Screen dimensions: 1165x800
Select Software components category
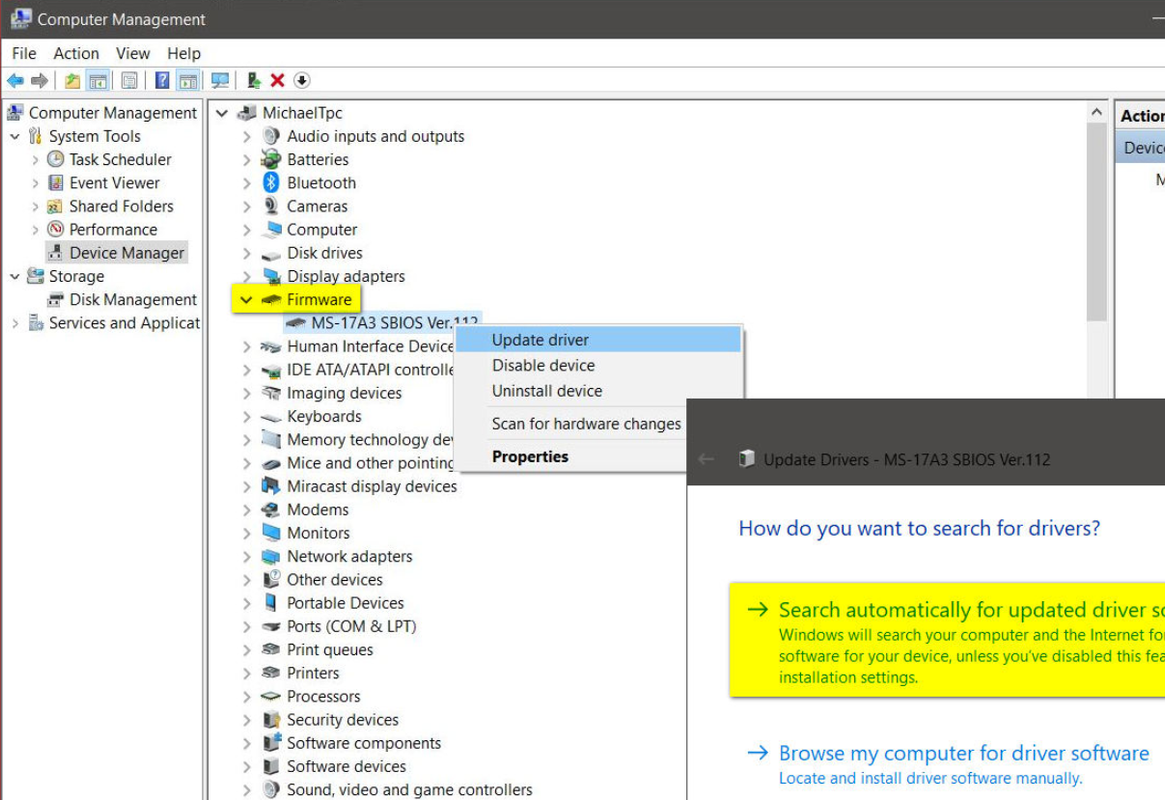click(363, 743)
